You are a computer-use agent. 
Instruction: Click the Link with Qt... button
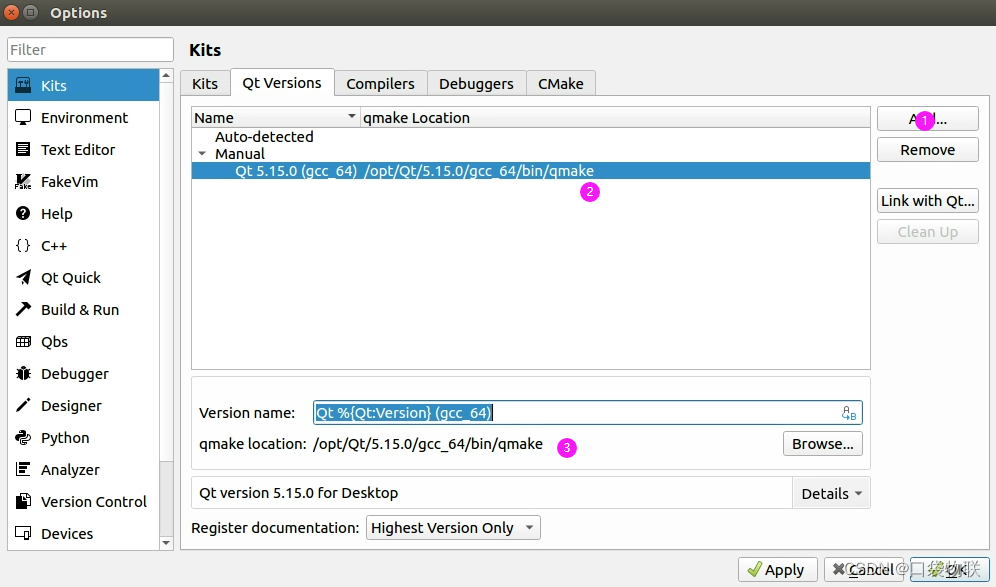pos(927,201)
